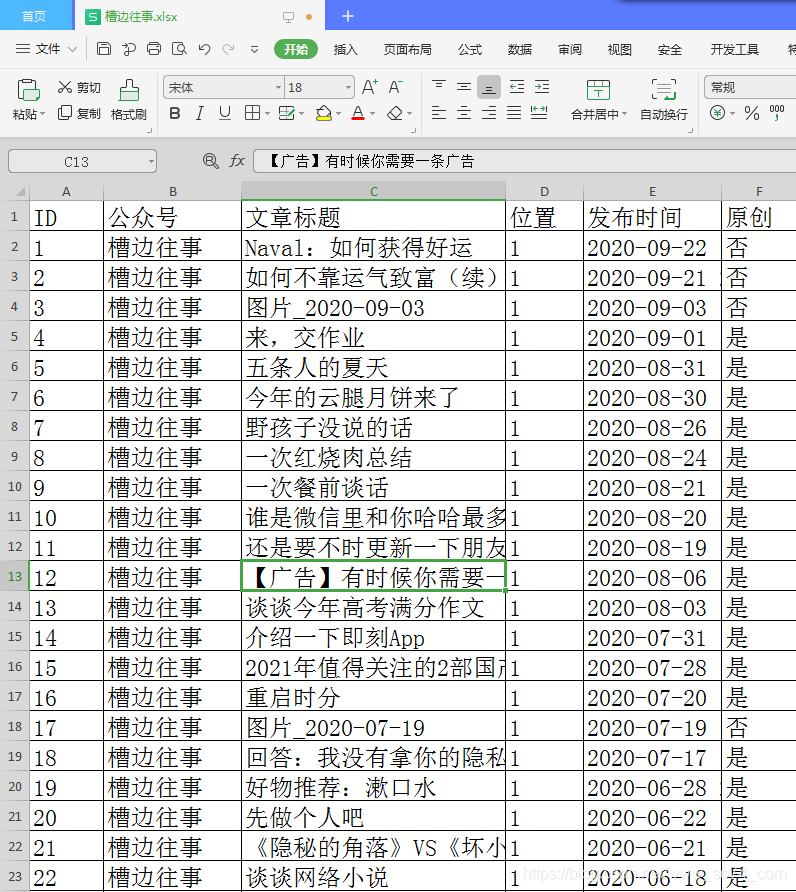Switch to the 页面布局 ribbon tab
This screenshot has width=796, height=892.
407,49
